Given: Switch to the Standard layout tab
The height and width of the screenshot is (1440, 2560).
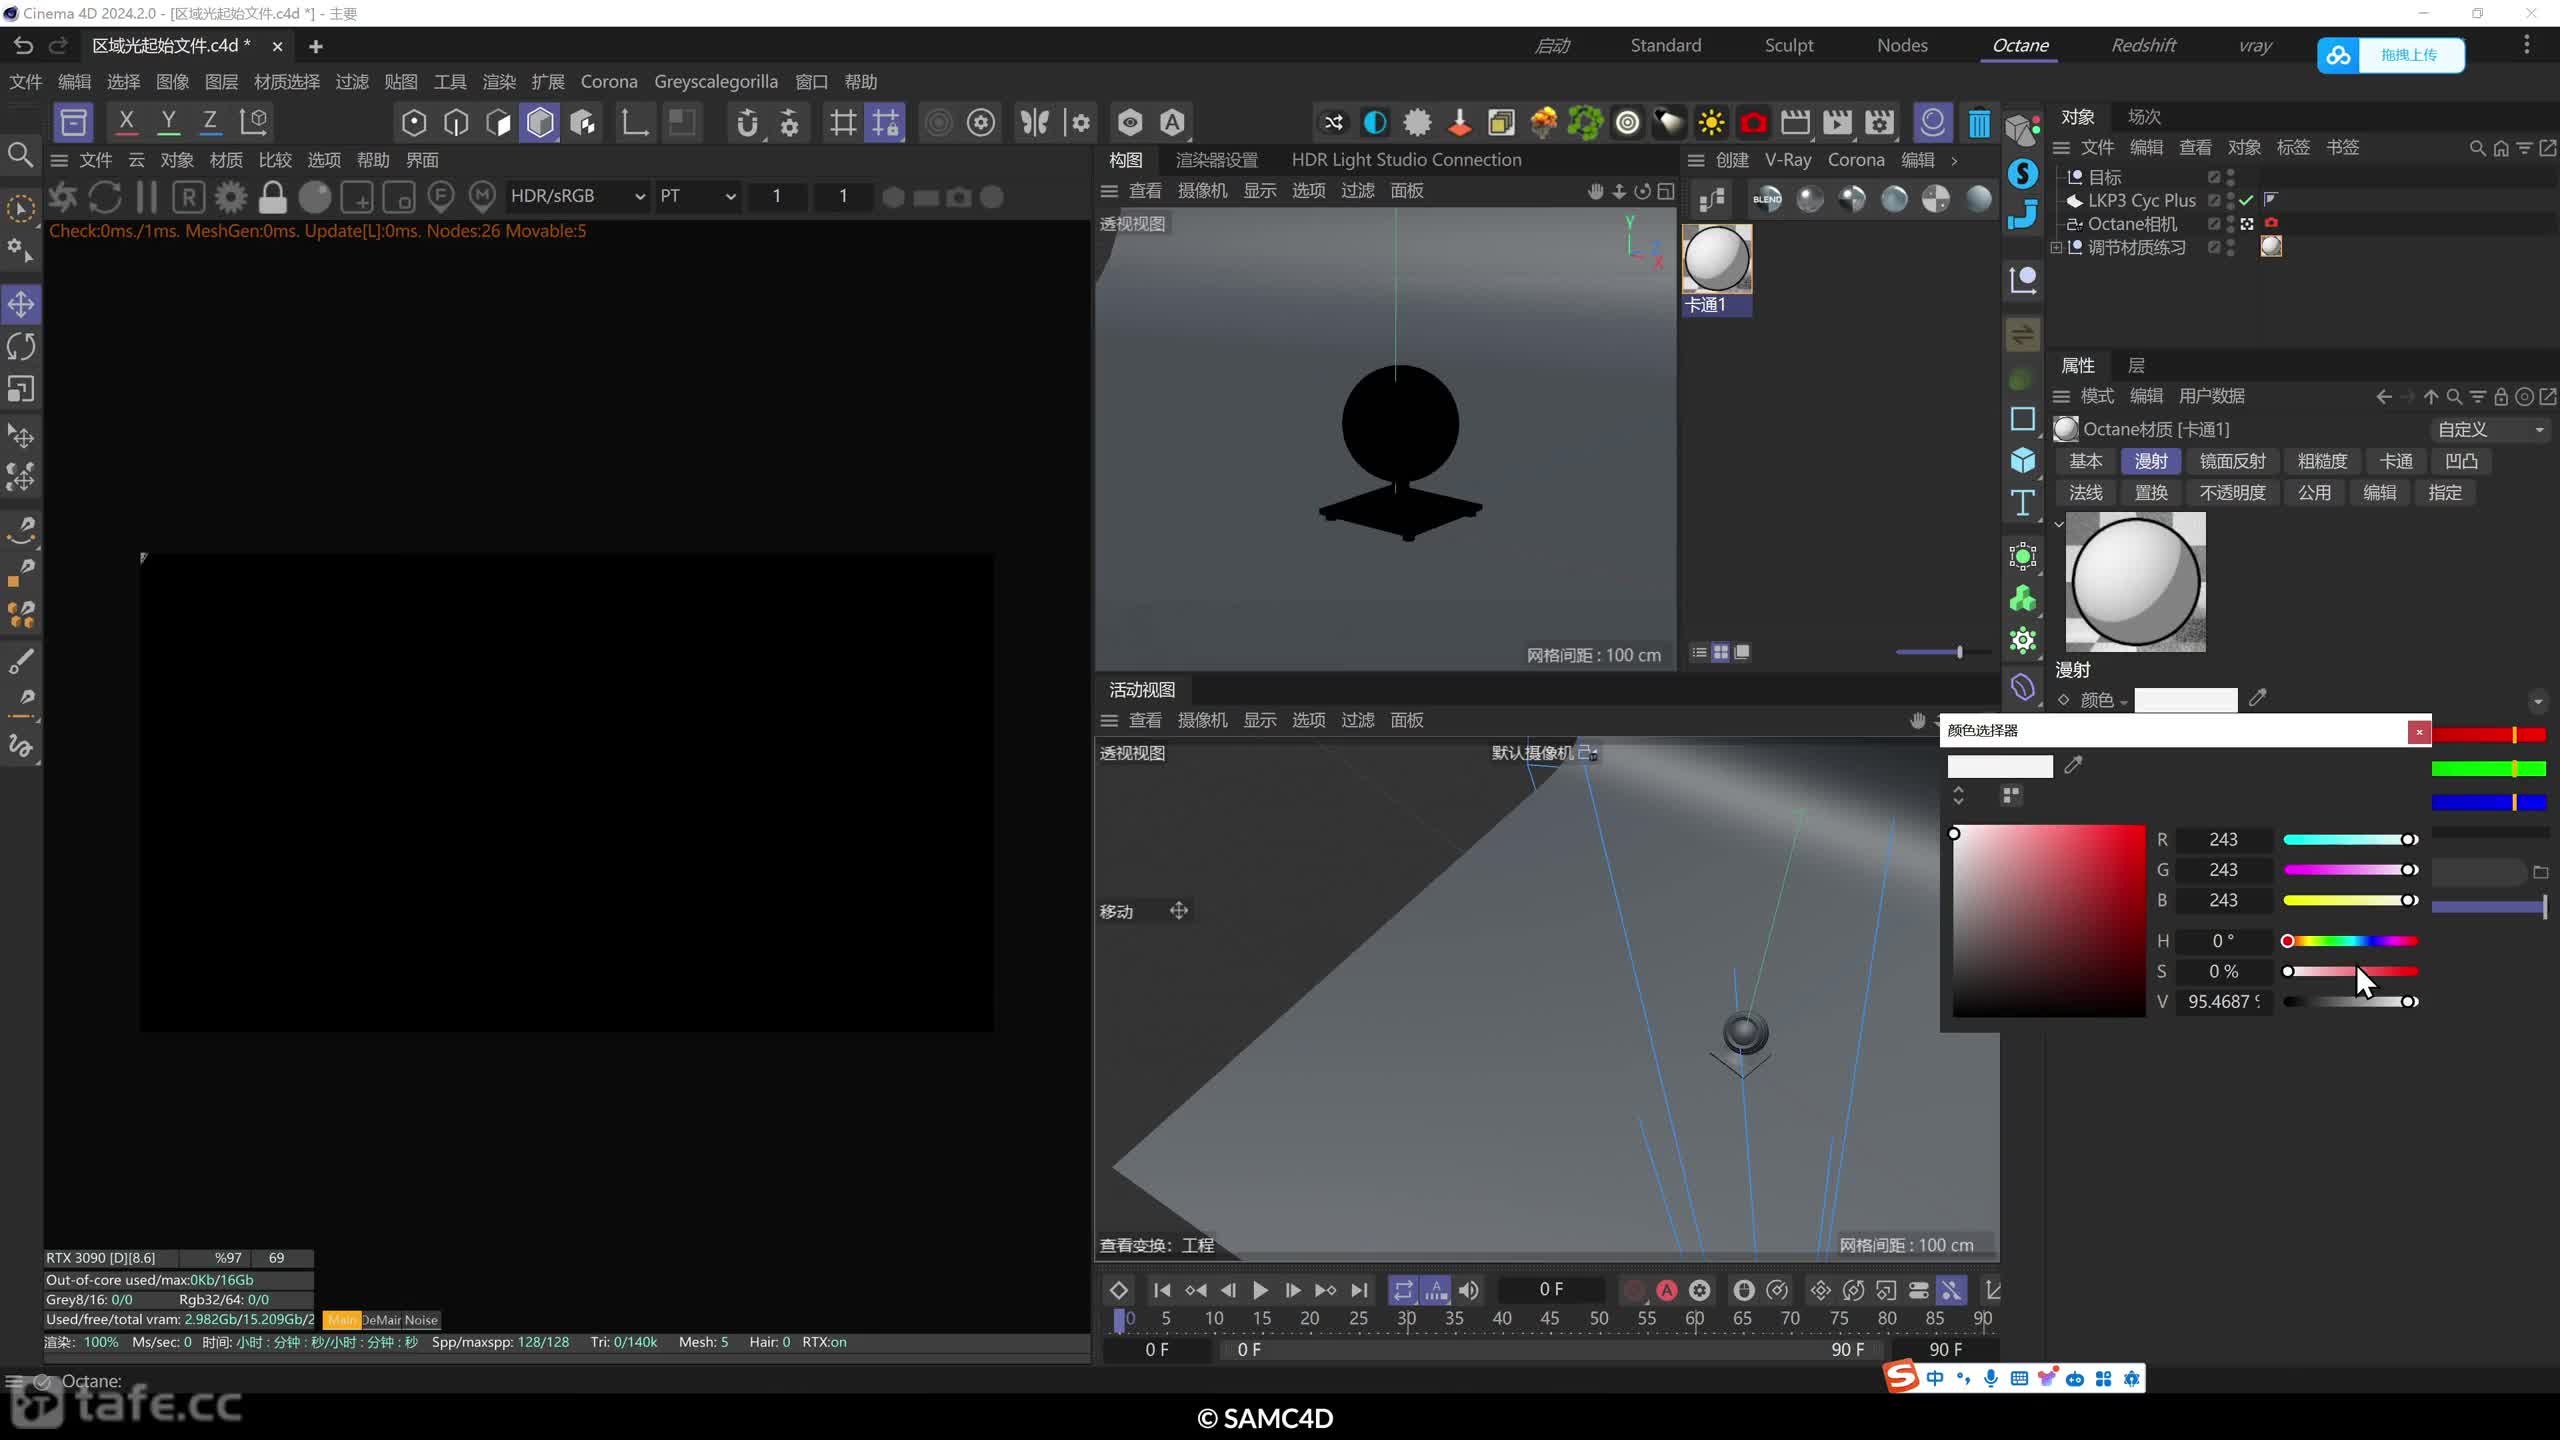Looking at the screenshot, I should pyautogui.click(x=1665, y=45).
